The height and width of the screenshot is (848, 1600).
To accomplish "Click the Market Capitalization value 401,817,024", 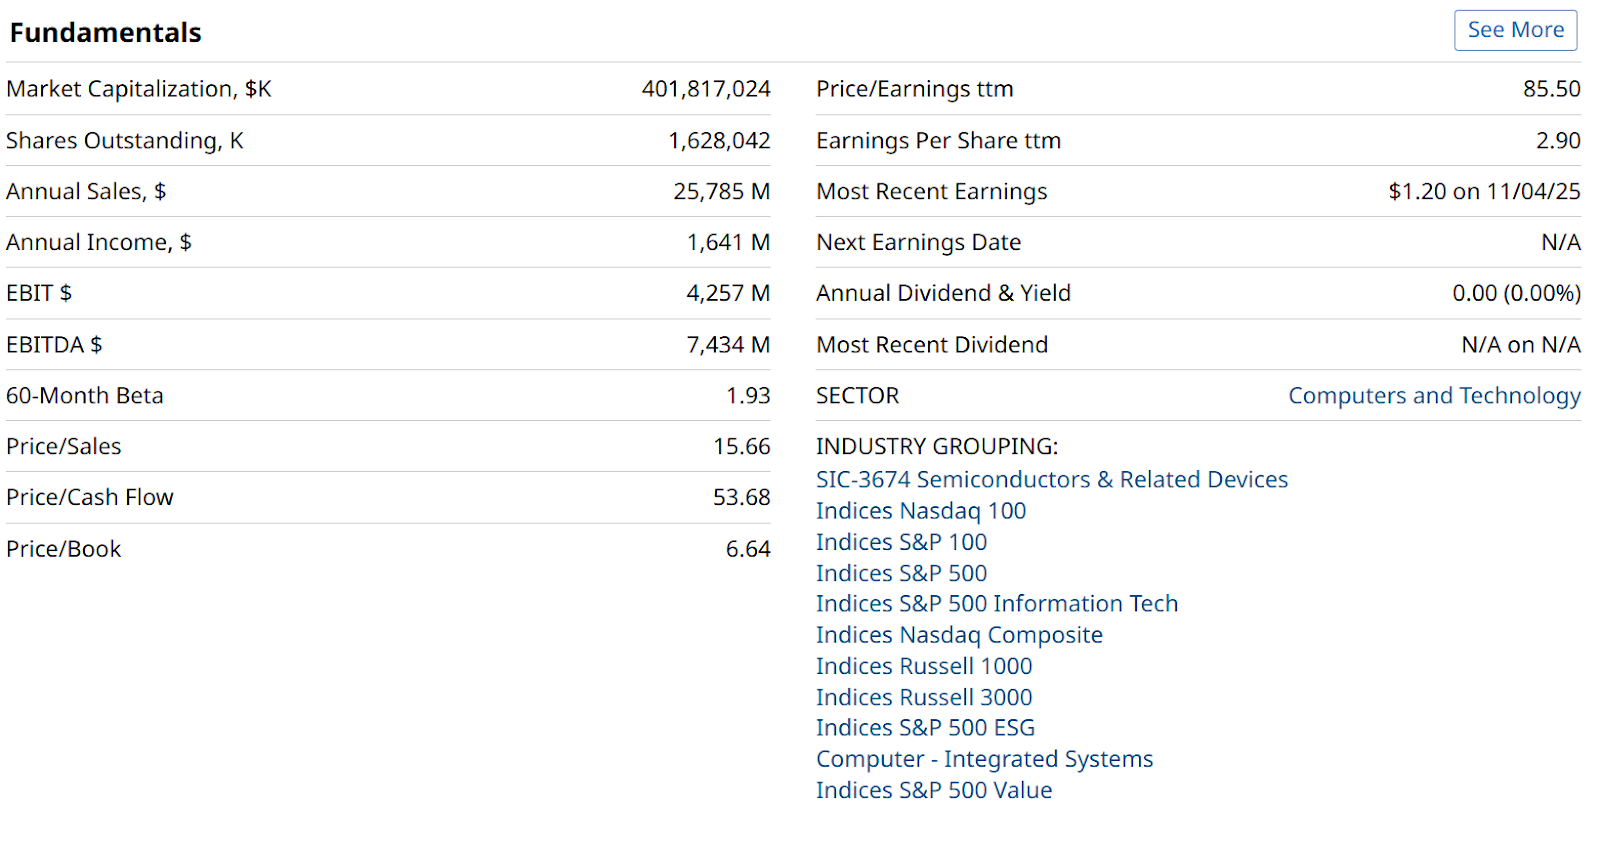I will [x=706, y=89].
